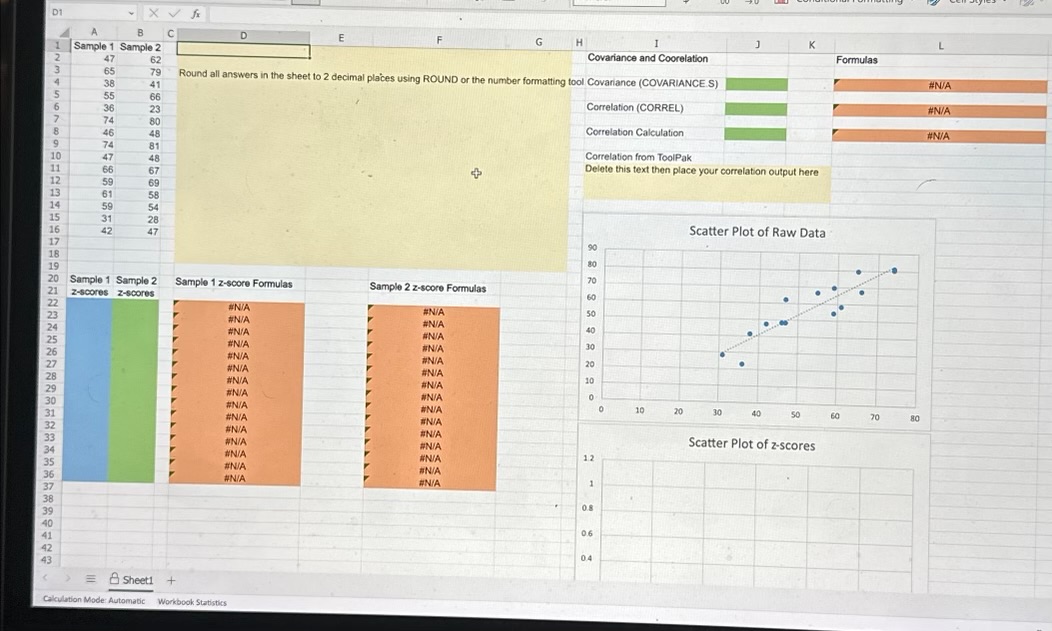The width and height of the screenshot is (1052, 631).
Task: Select column A header
Action: pos(94,32)
